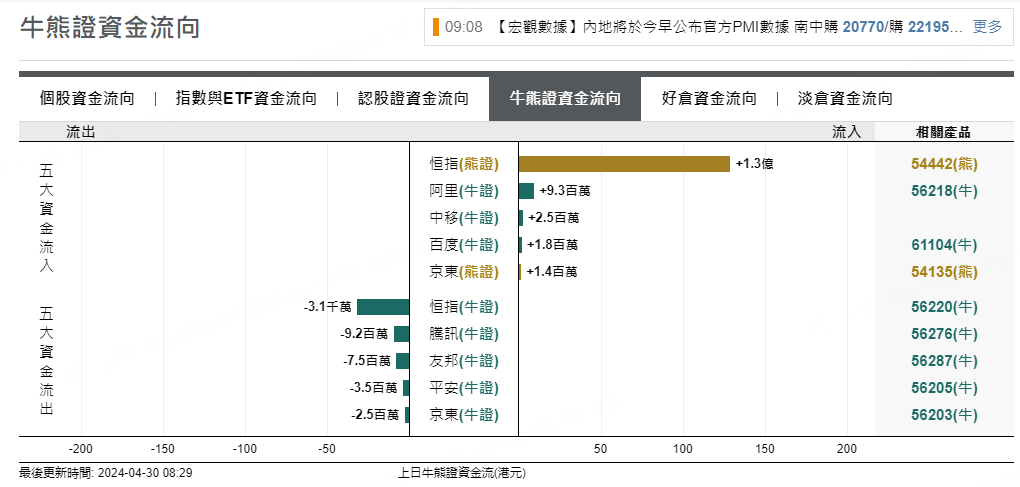This screenshot has width=1020, height=487.
Task: Click the +1.4百萬 inflow value
Action: [x=552, y=272]
